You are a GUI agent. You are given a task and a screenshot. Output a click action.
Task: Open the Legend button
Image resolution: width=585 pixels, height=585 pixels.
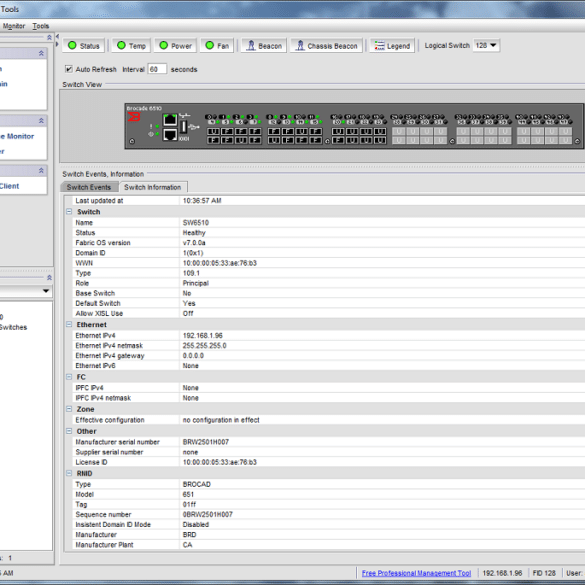(392, 46)
